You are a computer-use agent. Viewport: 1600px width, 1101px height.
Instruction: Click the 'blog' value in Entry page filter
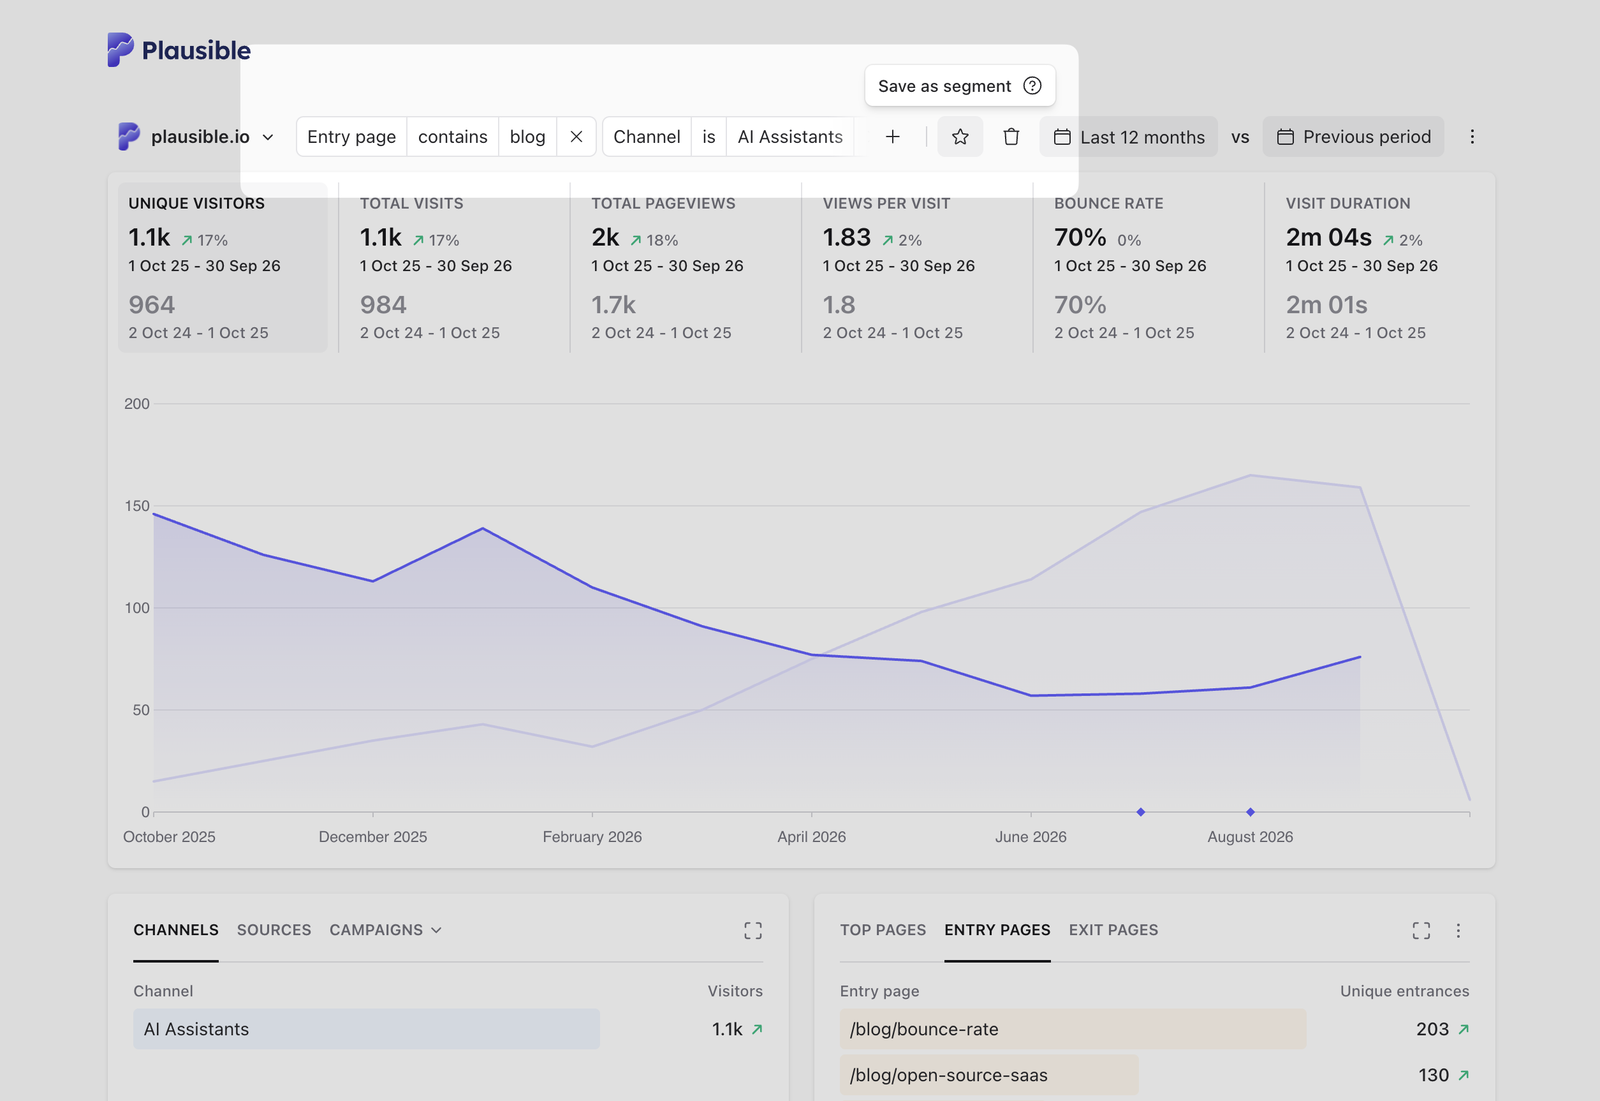click(x=527, y=137)
